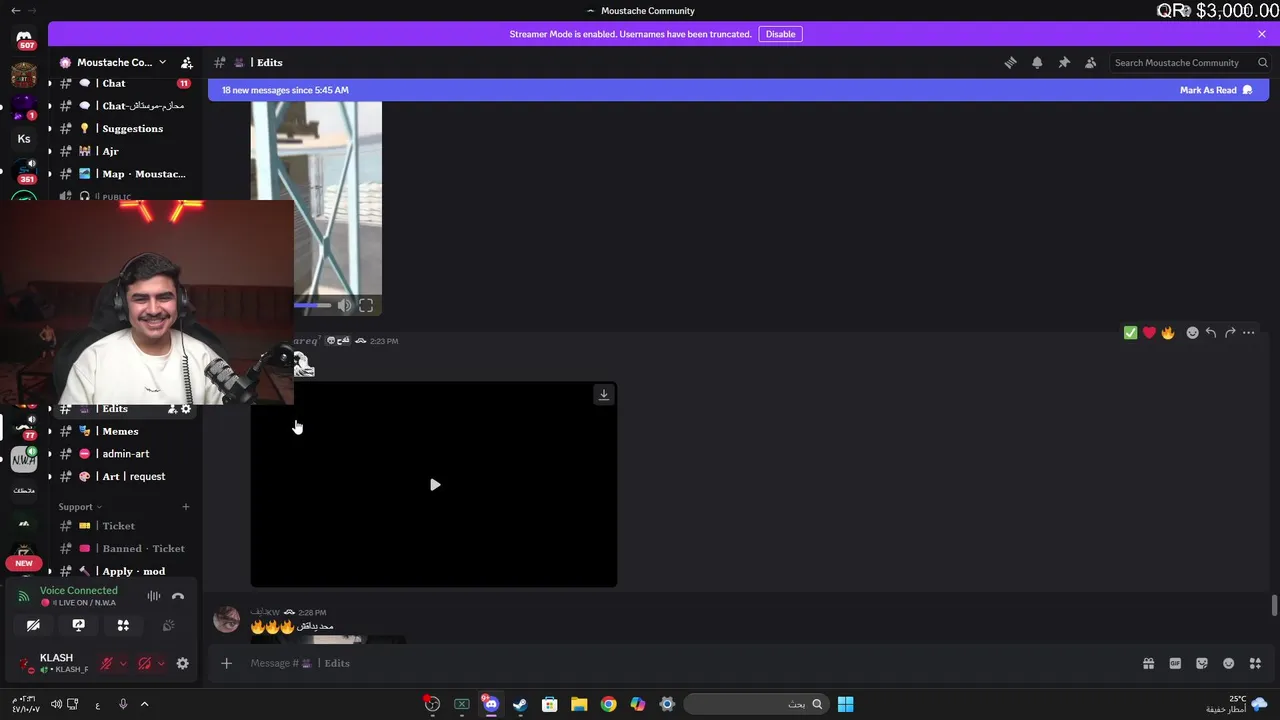Reply to the hovered message
This screenshot has height=720, width=1280.
point(1211,333)
